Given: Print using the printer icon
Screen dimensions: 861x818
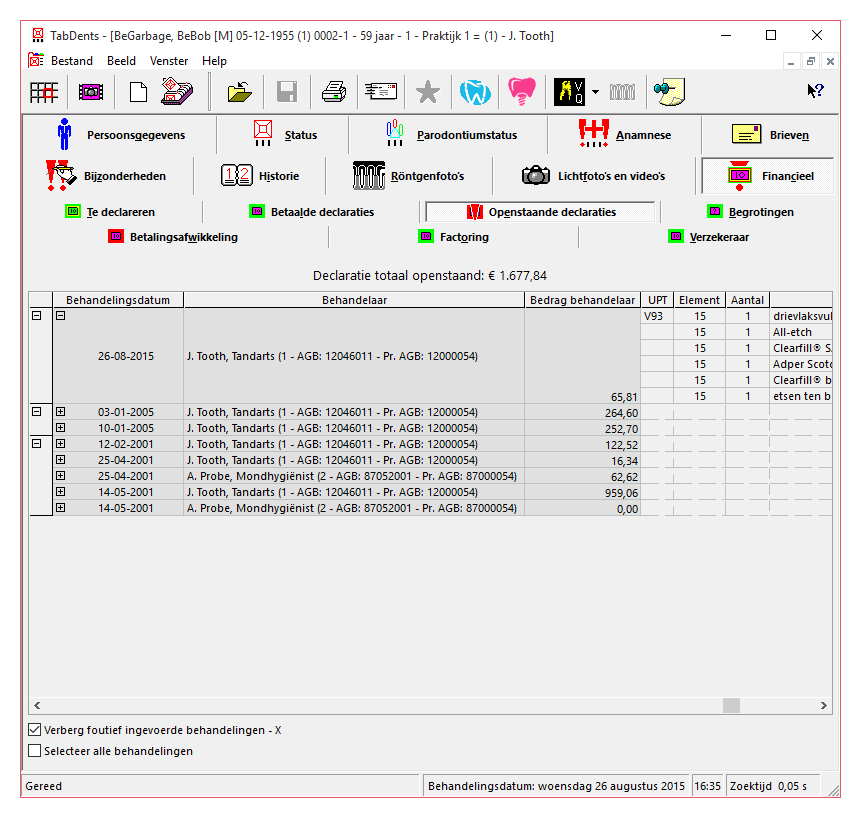Looking at the screenshot, I should coord(334,92).
